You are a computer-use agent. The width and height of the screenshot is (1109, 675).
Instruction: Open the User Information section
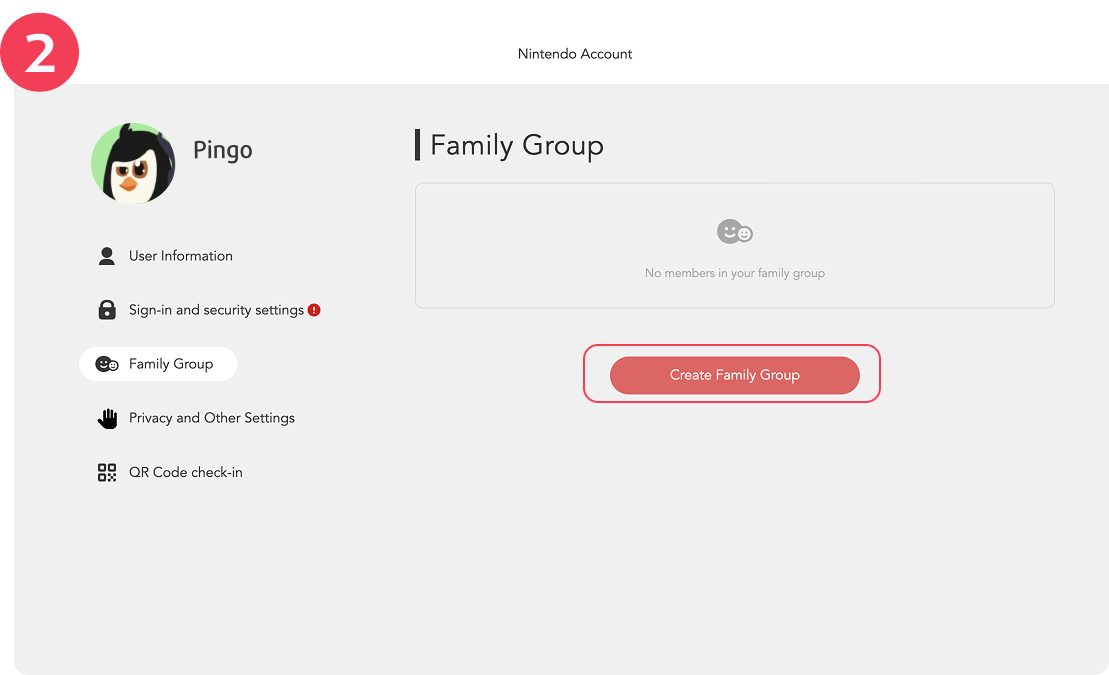click(x=180, y=256)
